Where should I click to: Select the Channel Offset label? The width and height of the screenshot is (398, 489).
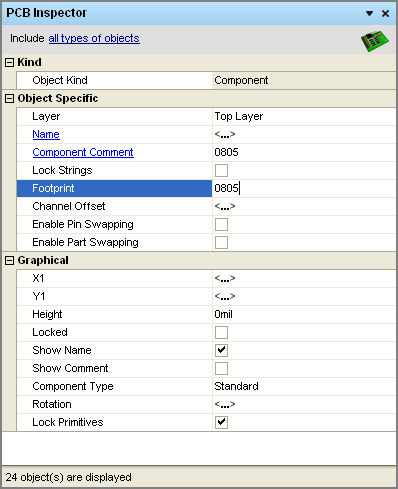tap(114, 206)
